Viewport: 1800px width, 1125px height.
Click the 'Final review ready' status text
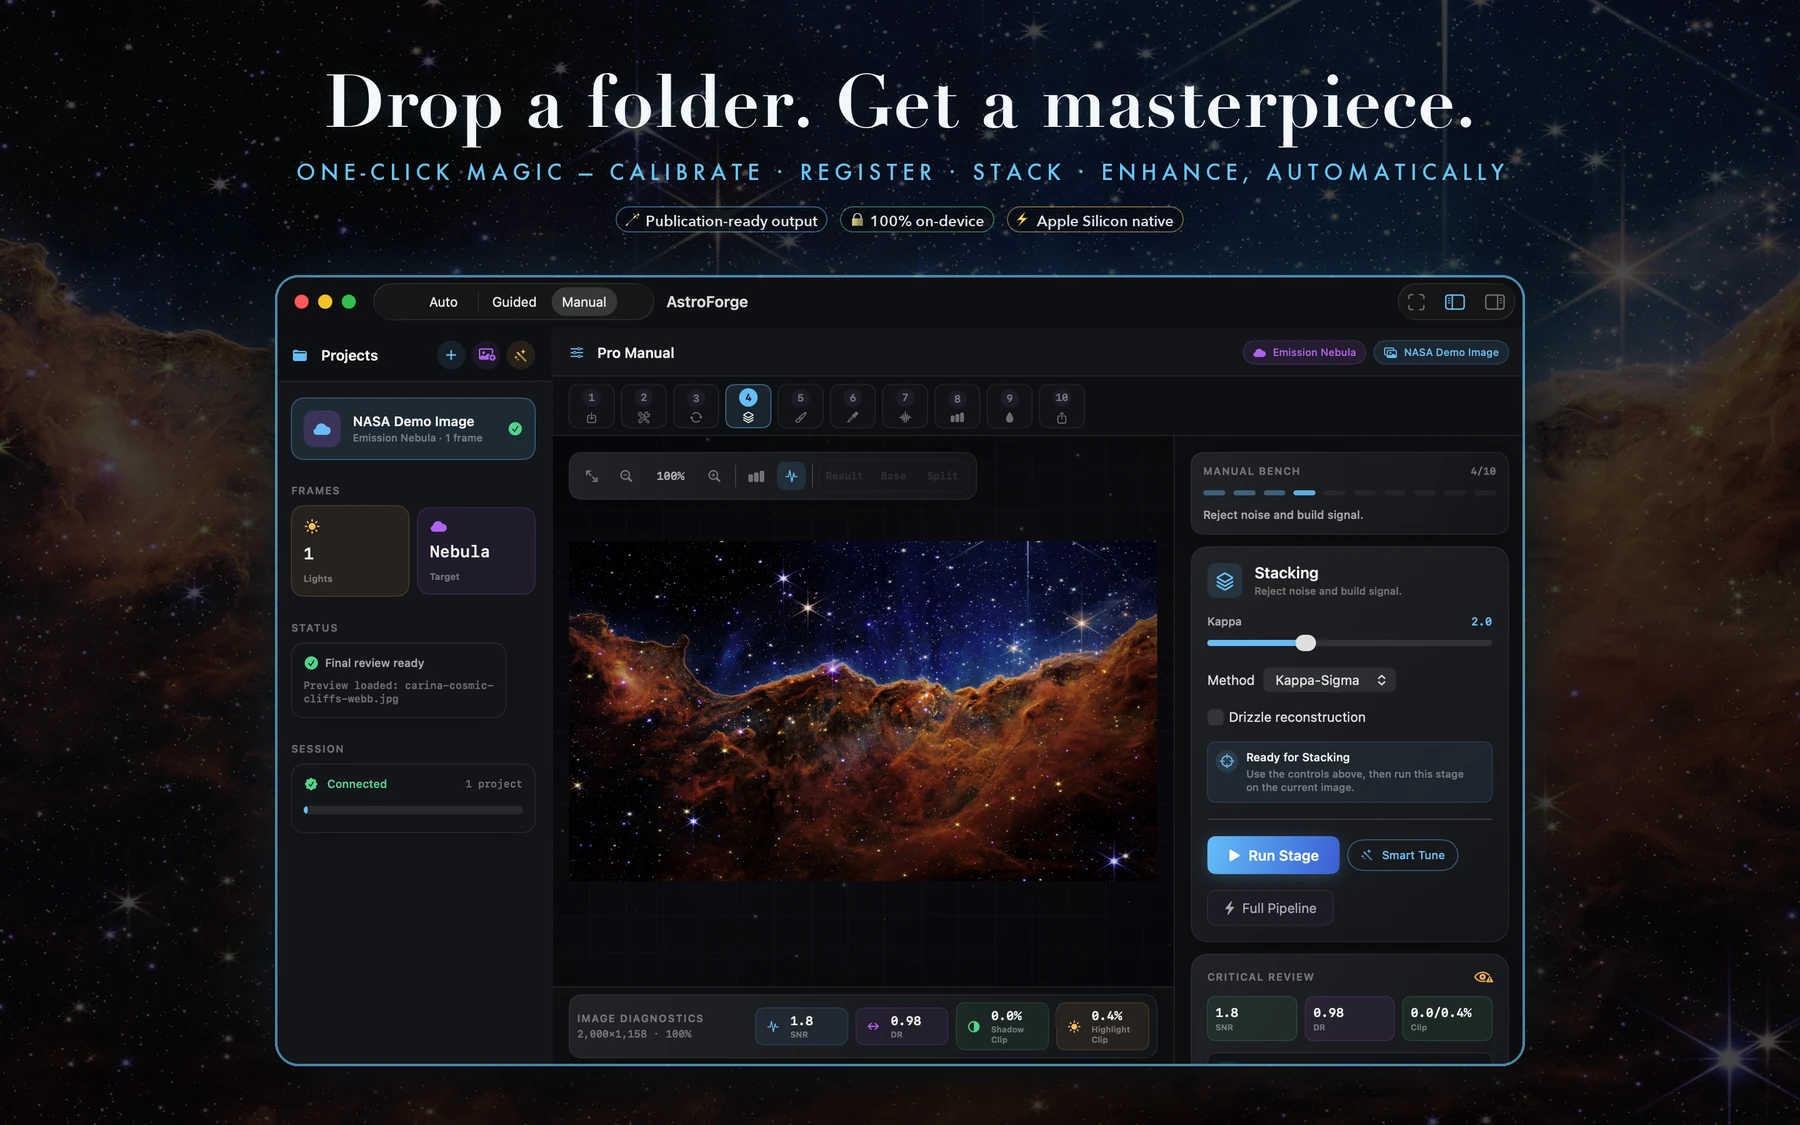pos(374,663)
